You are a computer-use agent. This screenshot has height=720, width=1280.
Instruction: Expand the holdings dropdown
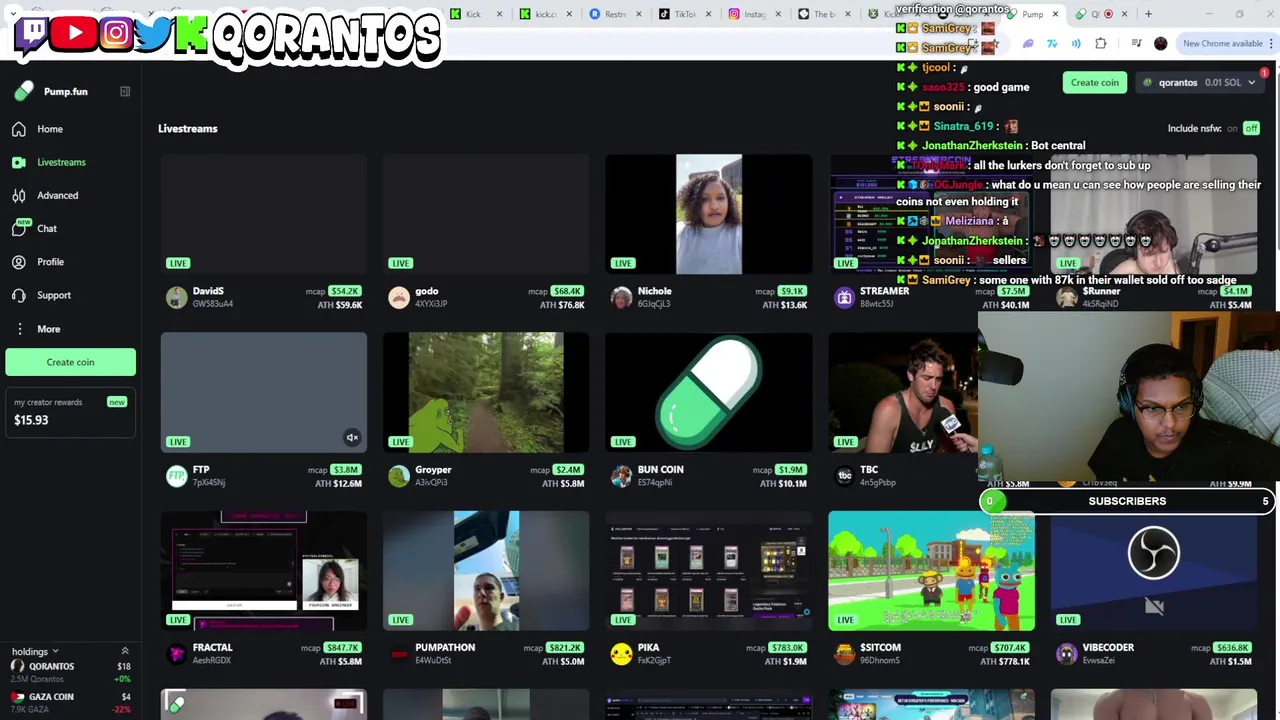[x=36, y=651]
